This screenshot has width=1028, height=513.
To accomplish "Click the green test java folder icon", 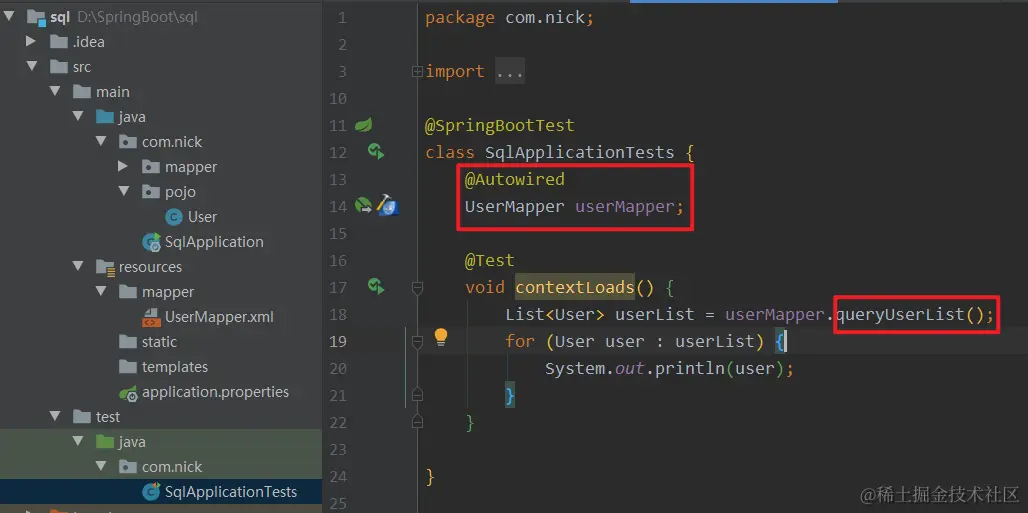I will click(x=104, y=442).
